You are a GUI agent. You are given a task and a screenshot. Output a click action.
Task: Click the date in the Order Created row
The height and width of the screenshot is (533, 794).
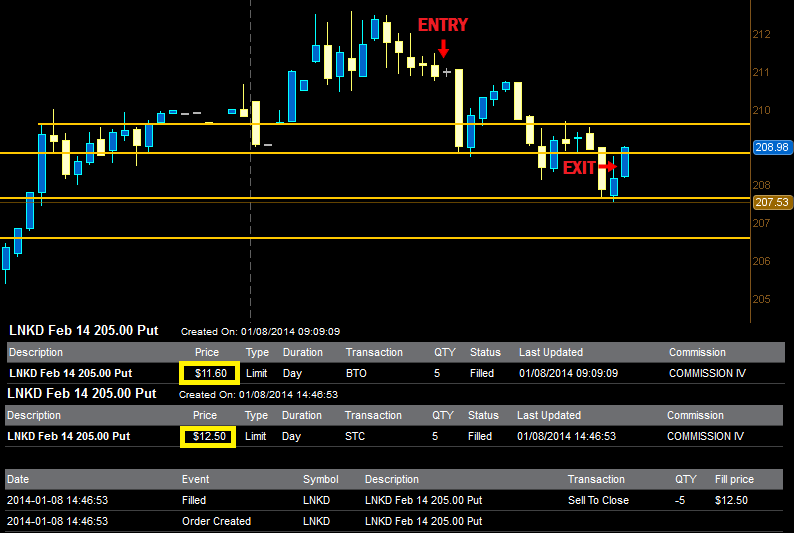57,521
